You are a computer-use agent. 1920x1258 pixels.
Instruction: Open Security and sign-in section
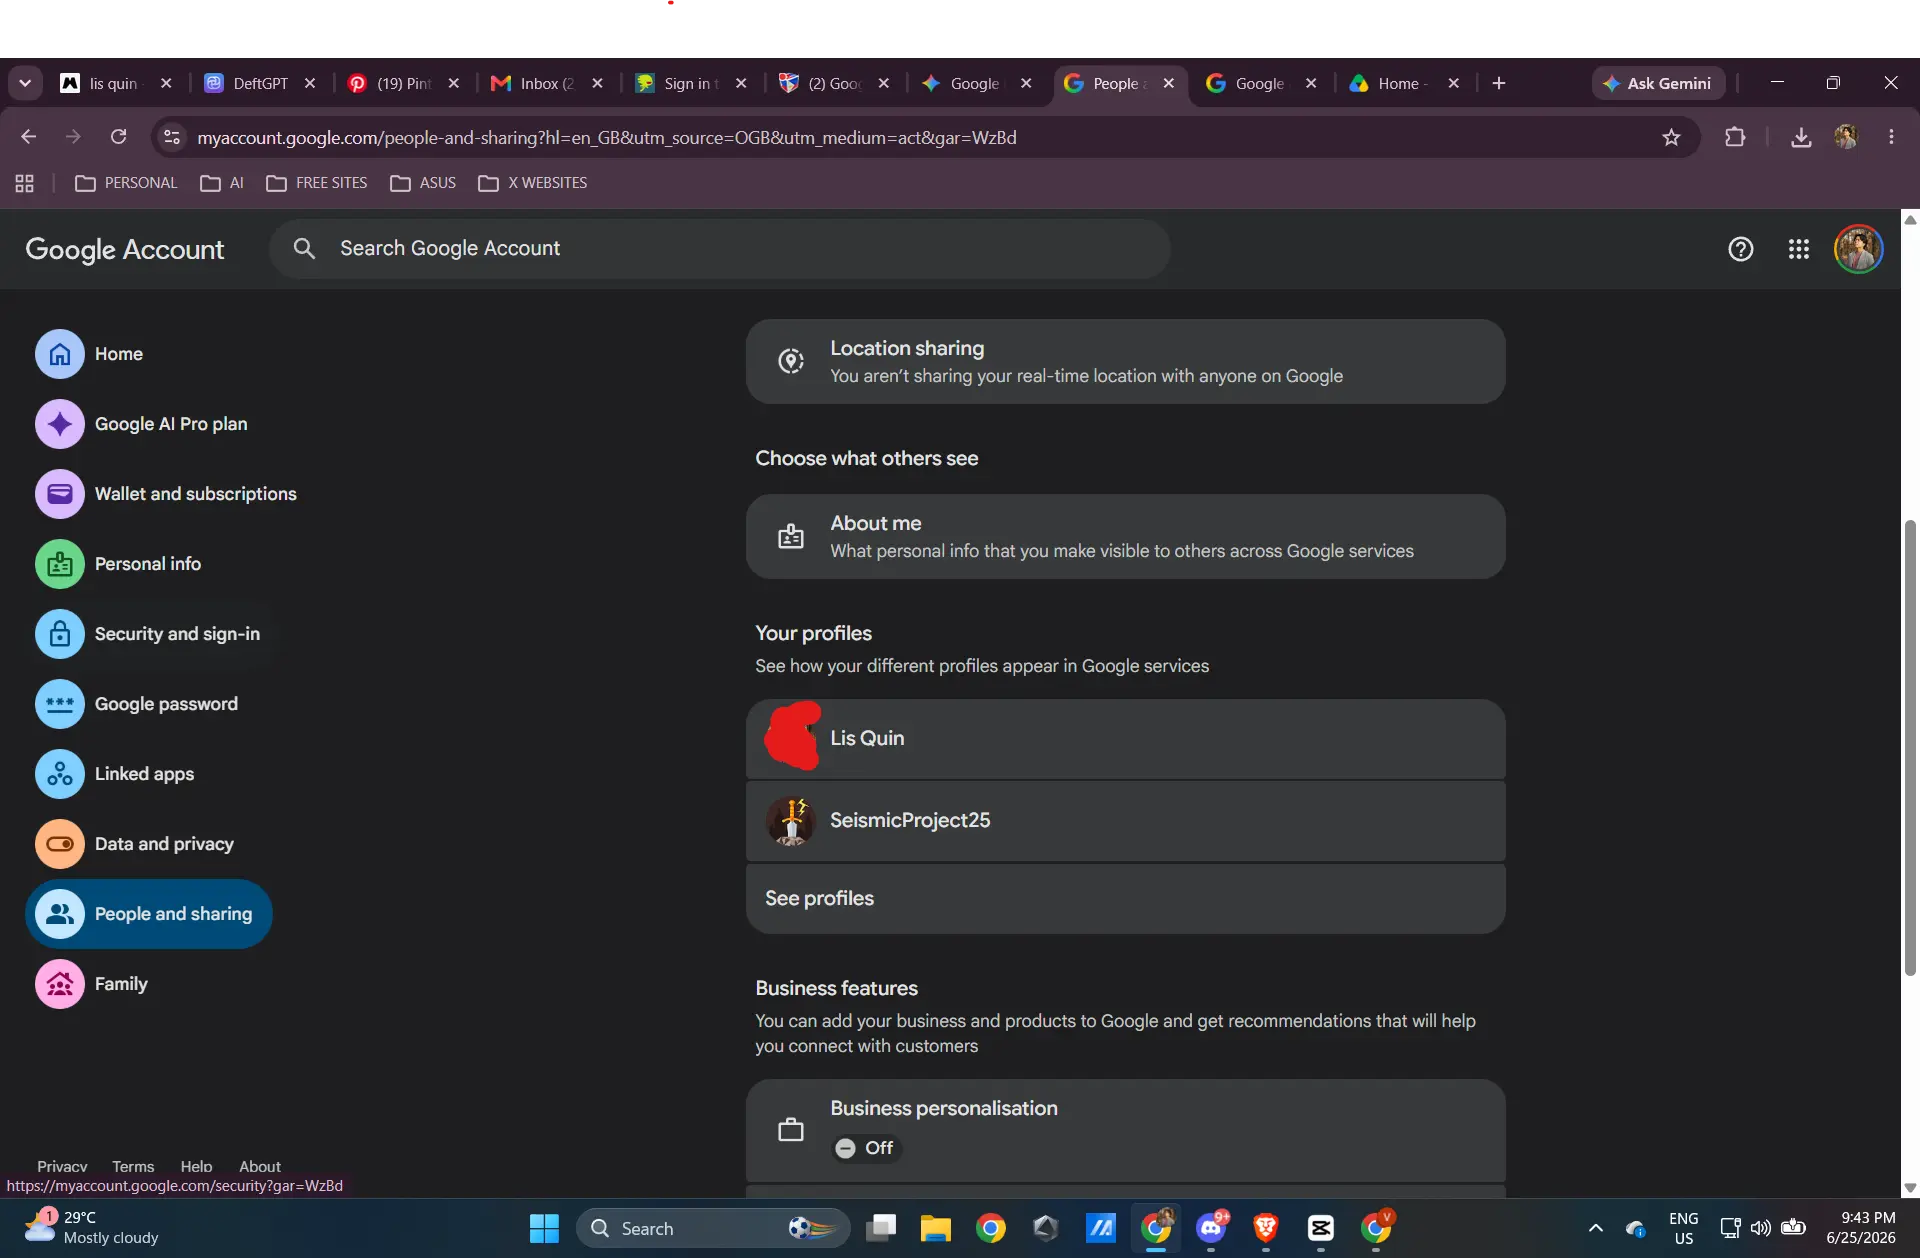point(148,634)
